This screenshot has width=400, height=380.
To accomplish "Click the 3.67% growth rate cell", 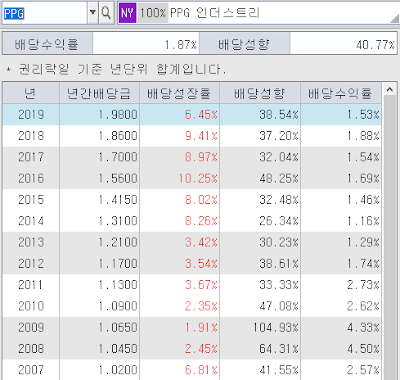I will [180, 285].
